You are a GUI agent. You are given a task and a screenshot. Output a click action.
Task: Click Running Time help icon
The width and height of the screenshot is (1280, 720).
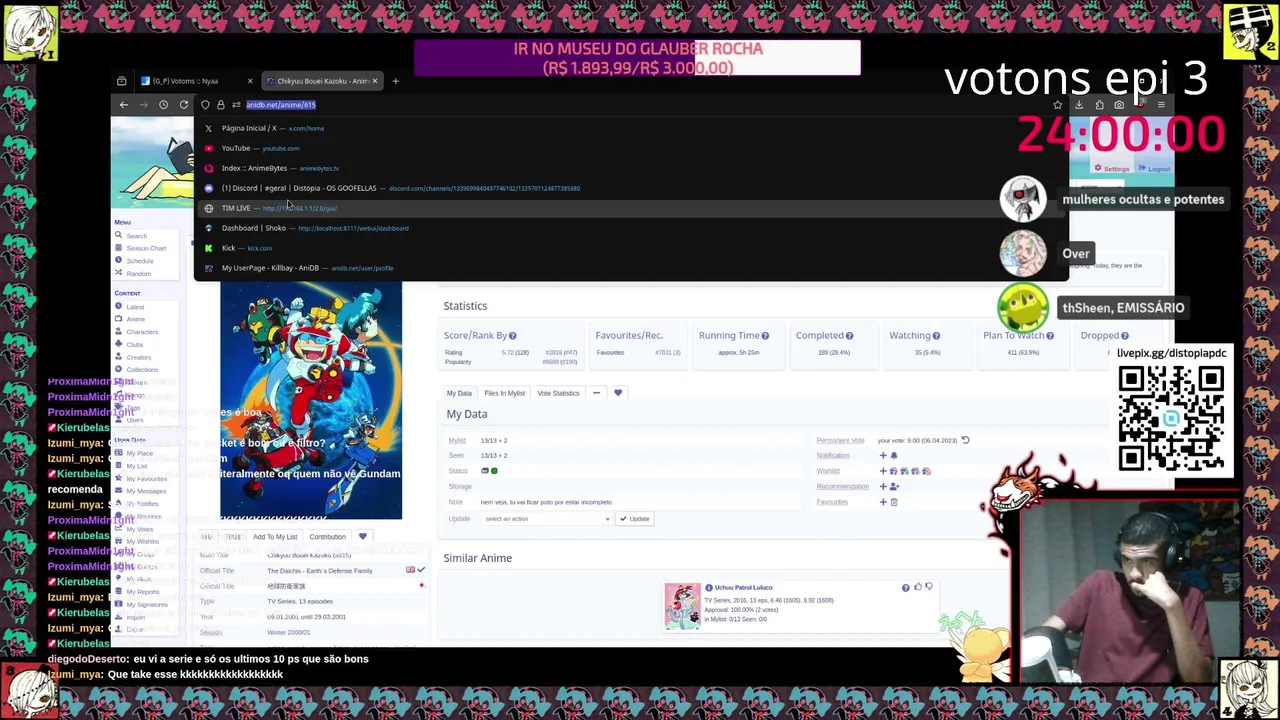[x=765, y=336]
